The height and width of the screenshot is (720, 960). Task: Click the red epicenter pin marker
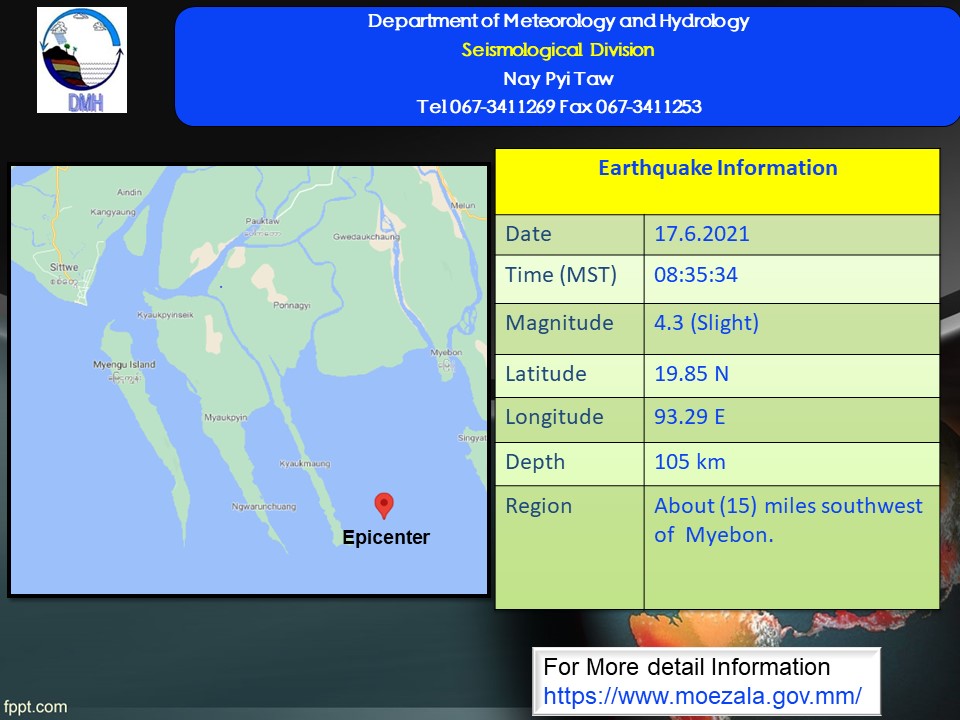383,505
